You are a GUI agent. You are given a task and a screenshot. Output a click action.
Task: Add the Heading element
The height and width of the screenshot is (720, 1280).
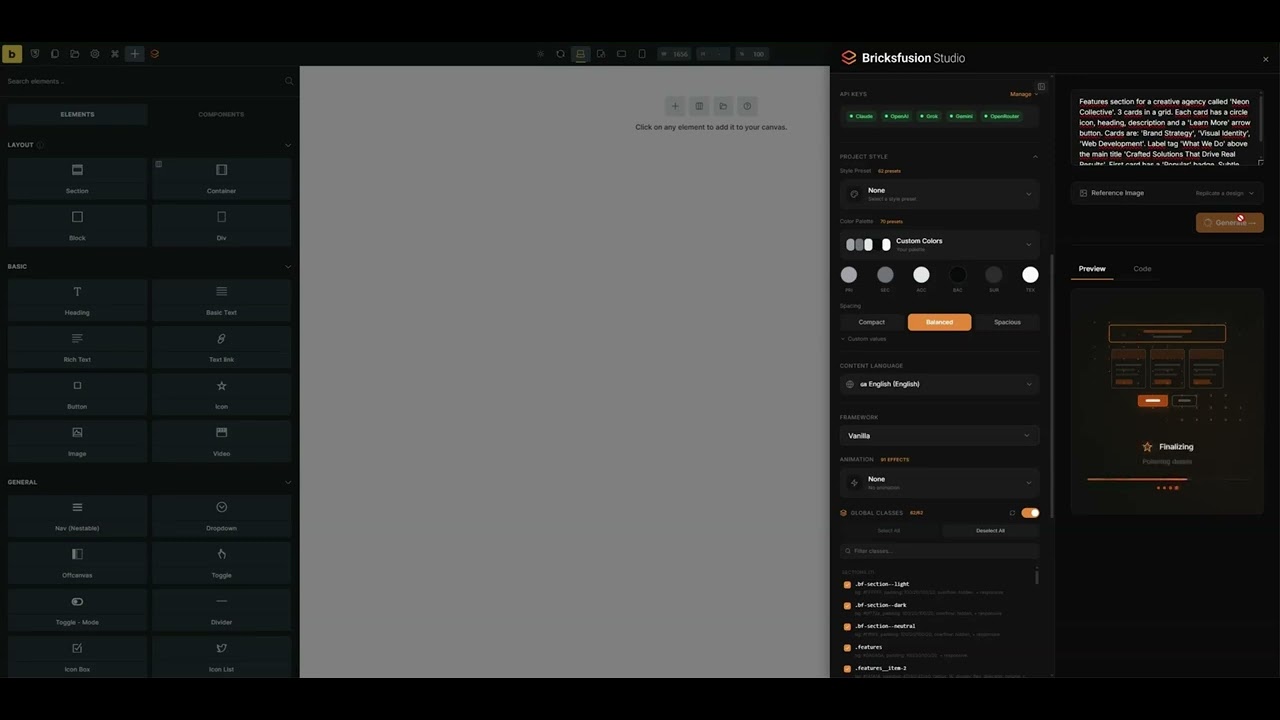(x=77, y=300)
